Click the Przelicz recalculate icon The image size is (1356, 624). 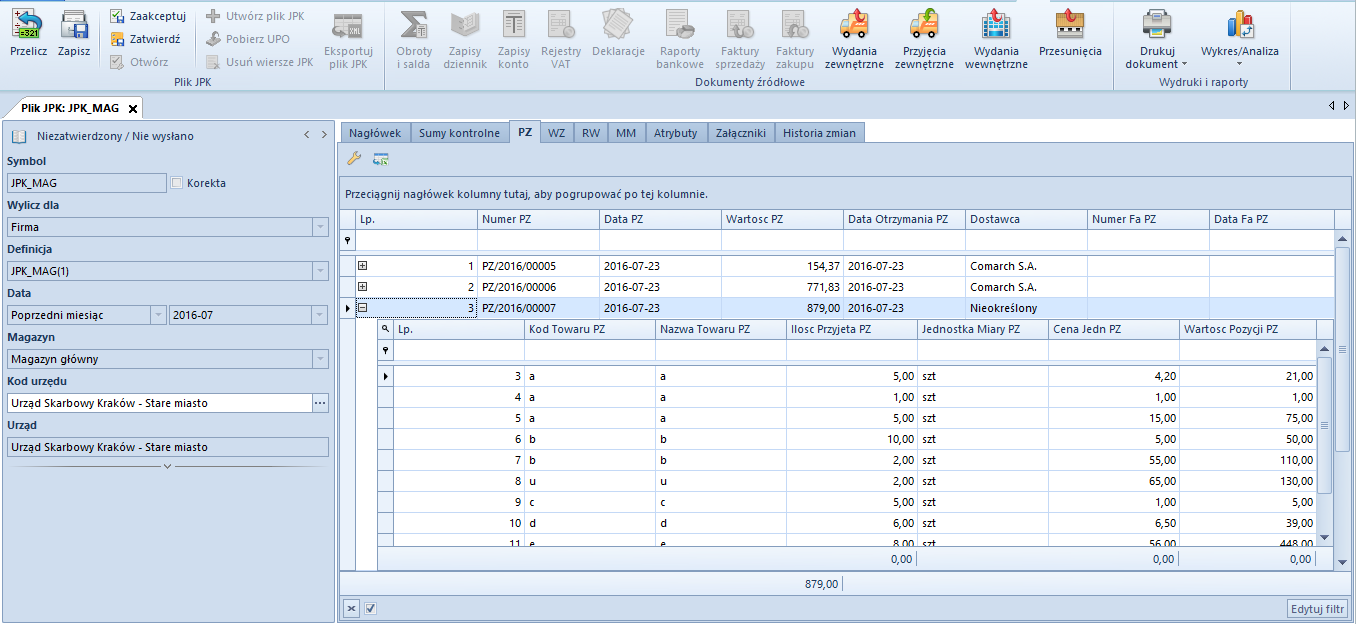tap(28, 33)
